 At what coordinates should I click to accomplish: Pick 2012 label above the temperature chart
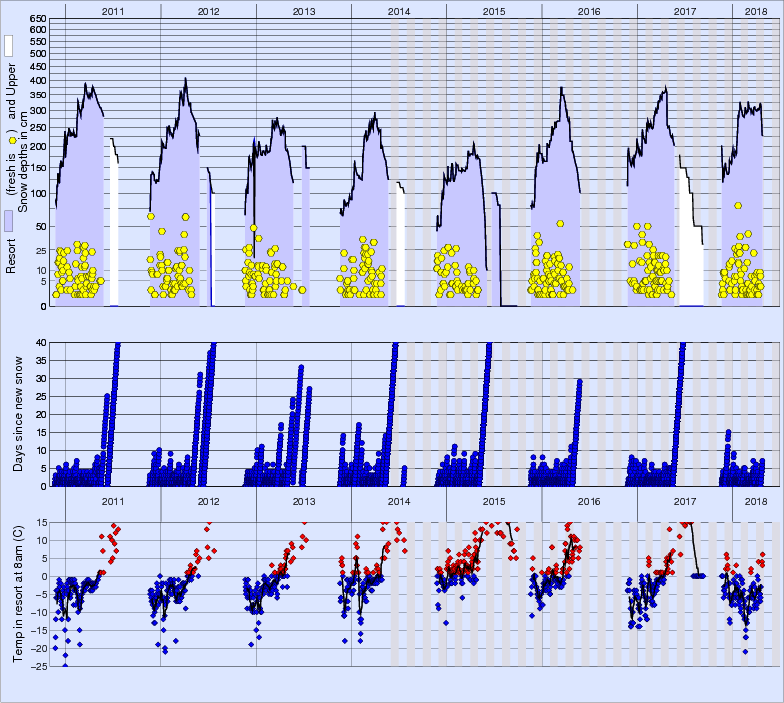pos(208,501)
